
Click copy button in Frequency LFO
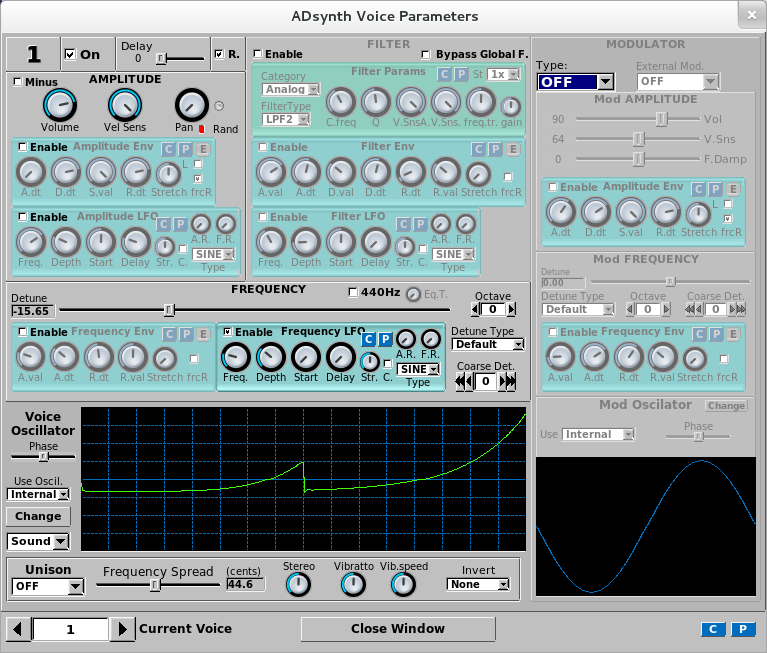pyautogui.click(x=368, y=339)
